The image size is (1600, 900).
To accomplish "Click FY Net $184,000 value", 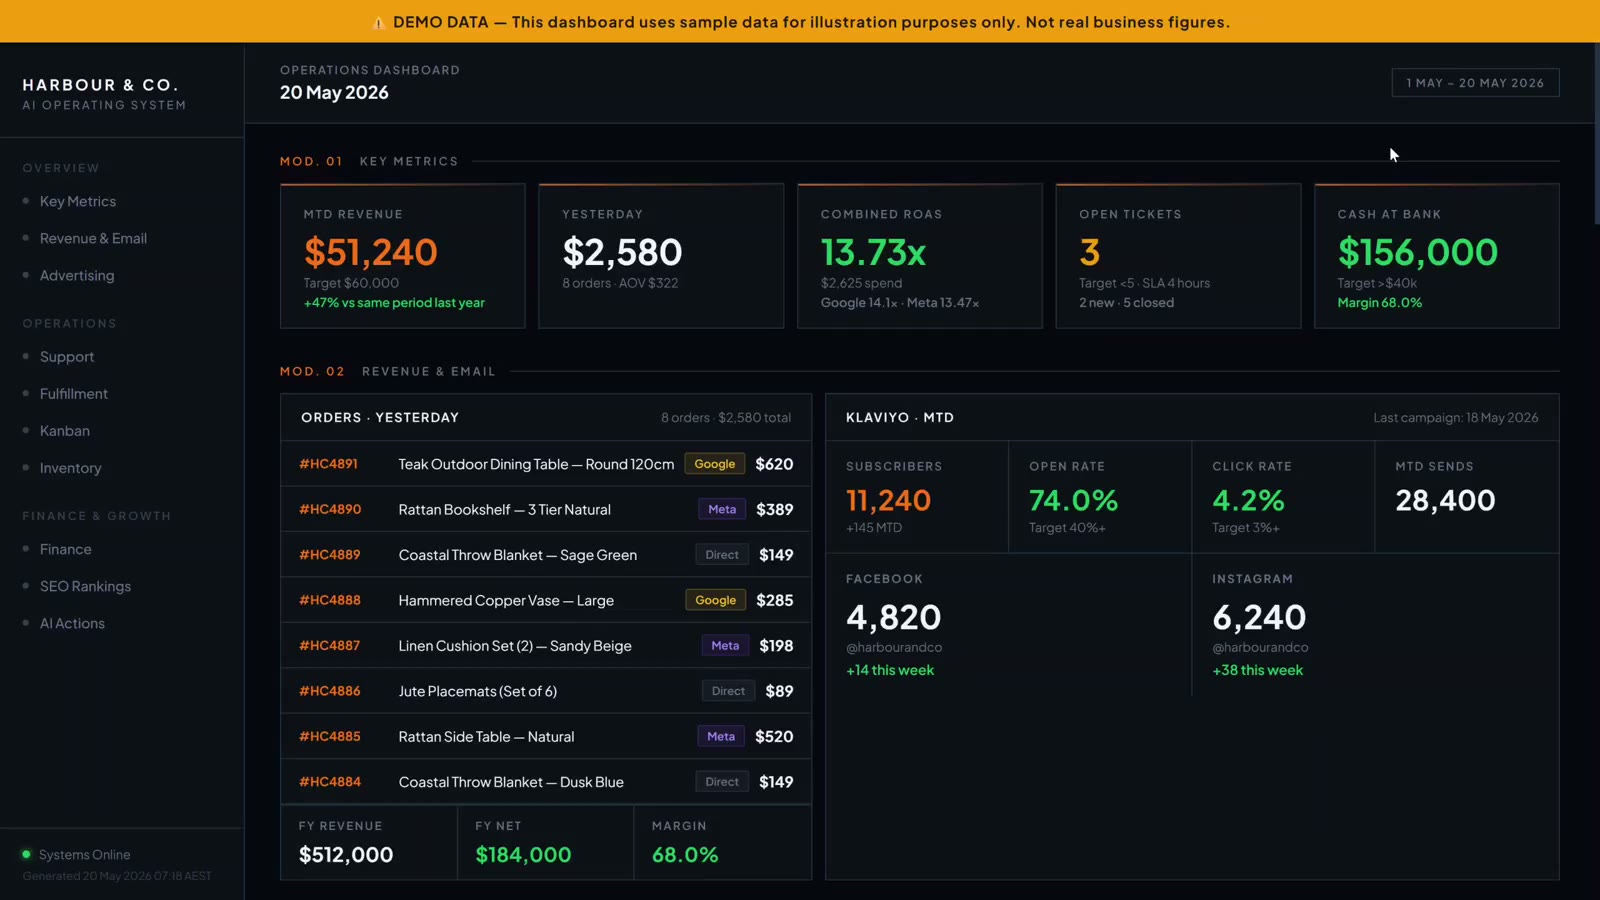I will pos(523,855).
